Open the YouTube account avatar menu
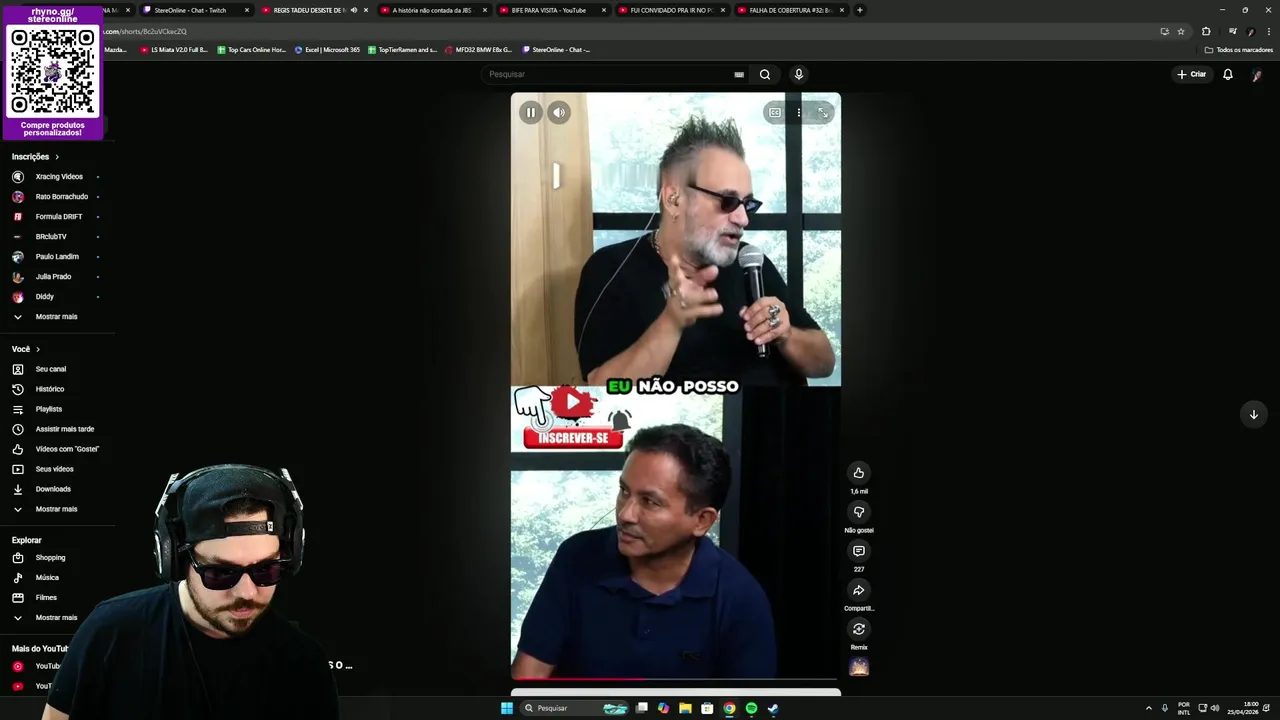Screen dimensions: 1280x720 (x=1256, y=75)
